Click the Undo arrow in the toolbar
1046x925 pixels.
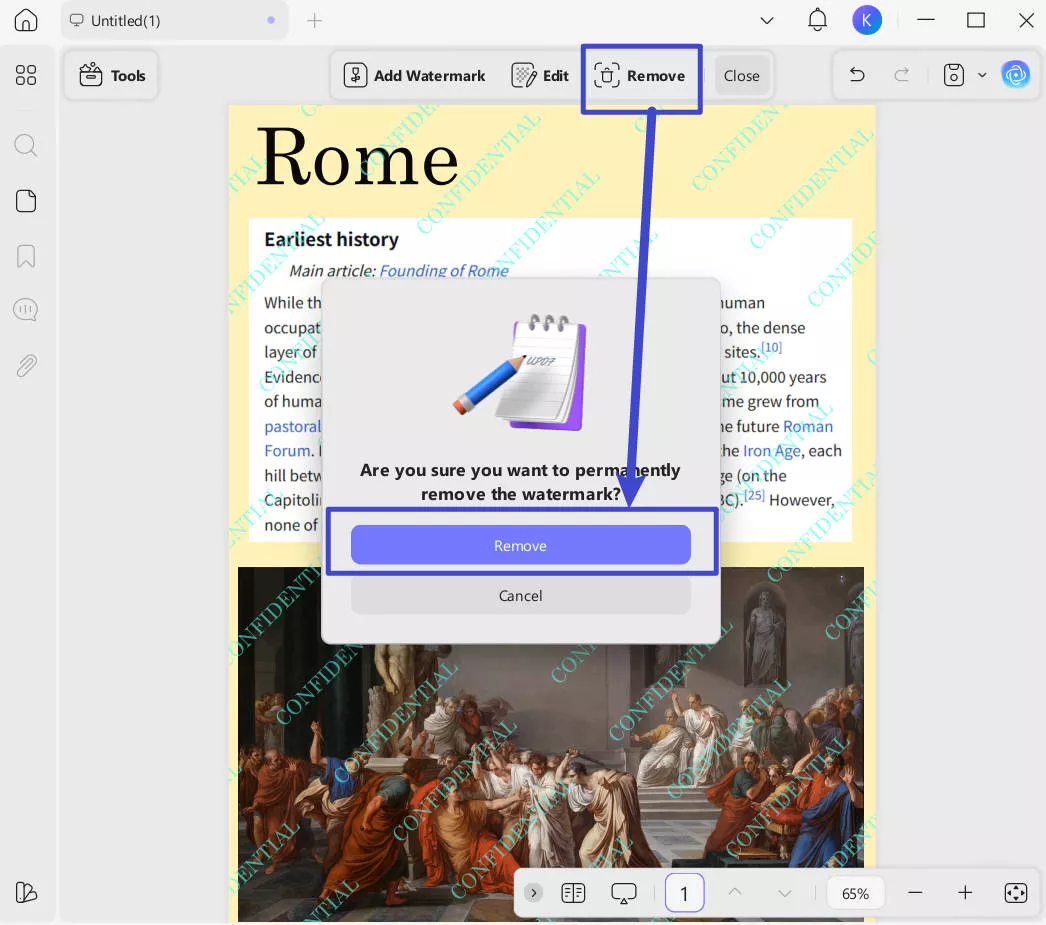(x=857, y=74)
